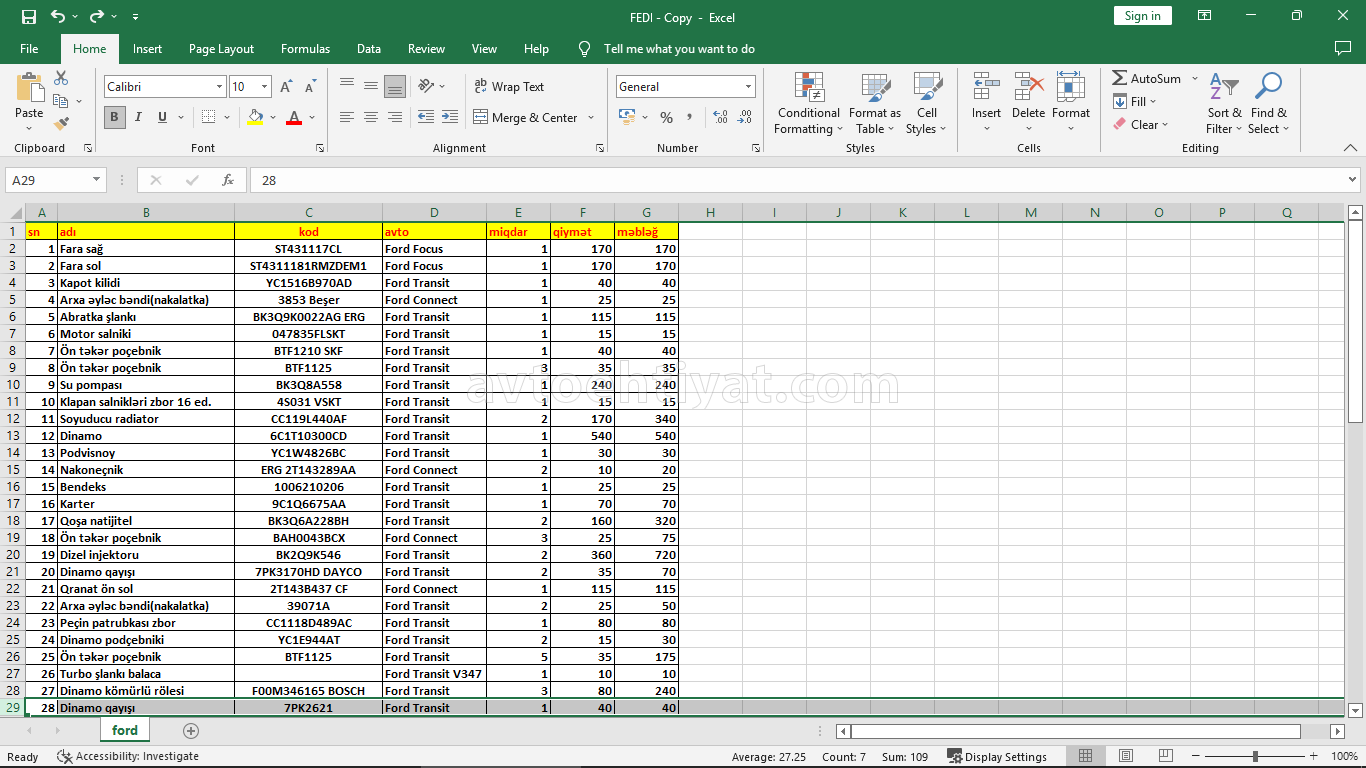Viewport: 1366px width, 768px height.
Task: Apply comma style number format
Action: (x=691, y=117)
